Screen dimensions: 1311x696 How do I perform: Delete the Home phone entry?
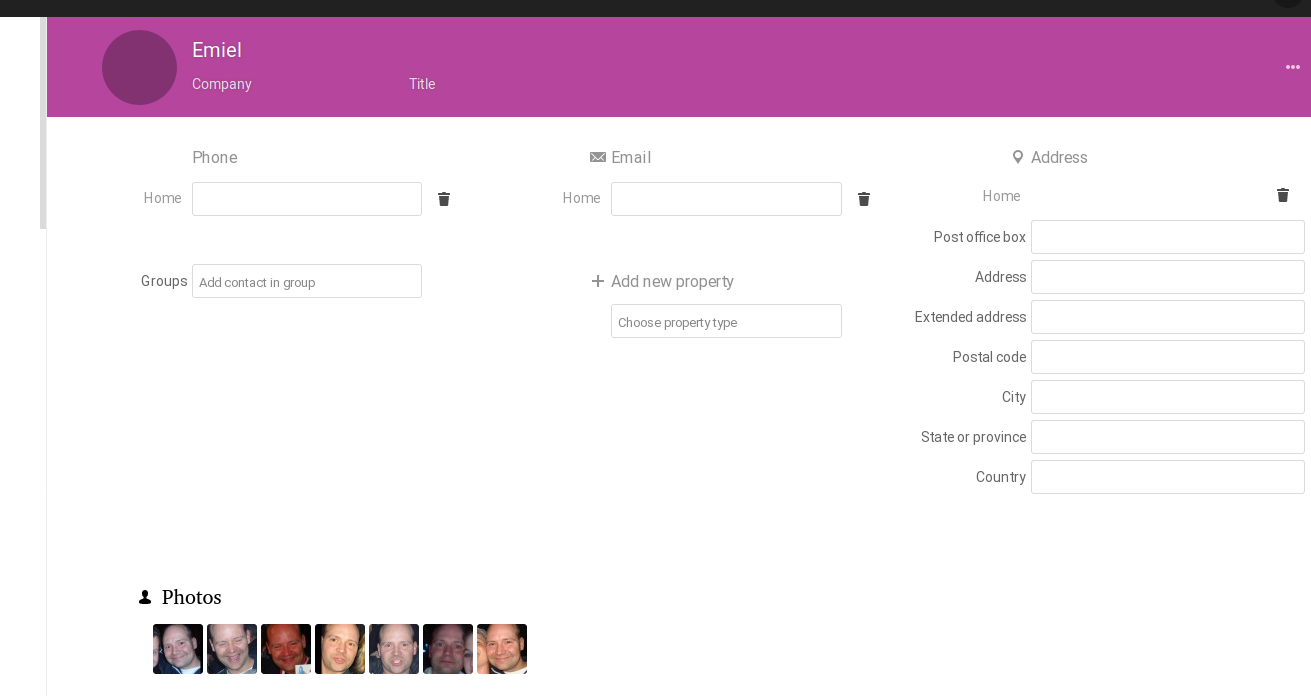point(444,199)
